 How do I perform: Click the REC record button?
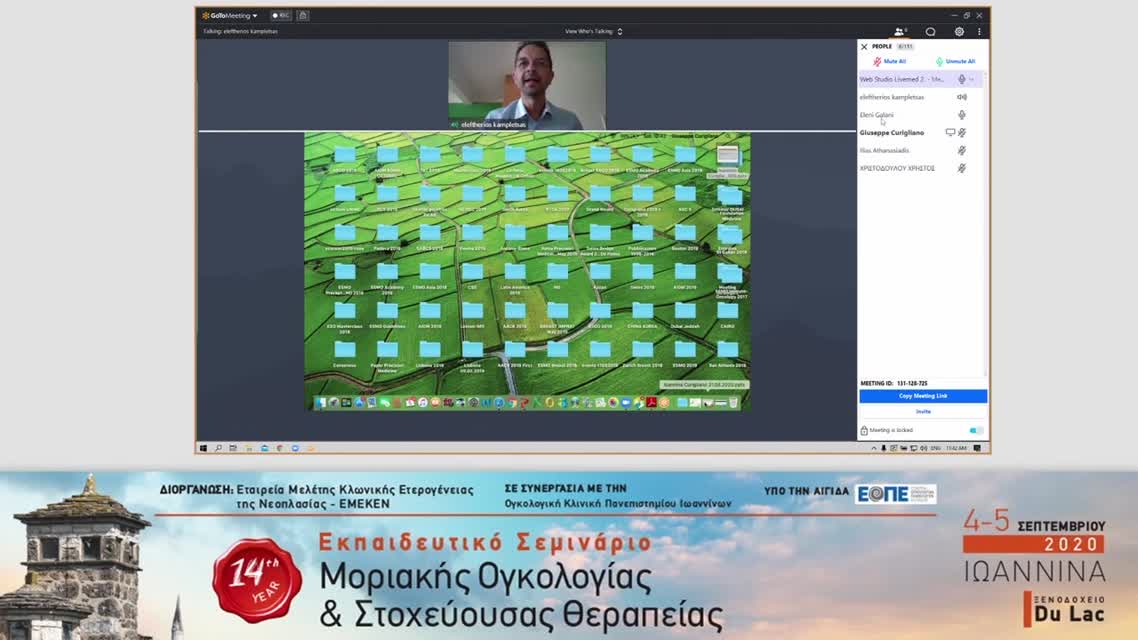coord(280,16)
